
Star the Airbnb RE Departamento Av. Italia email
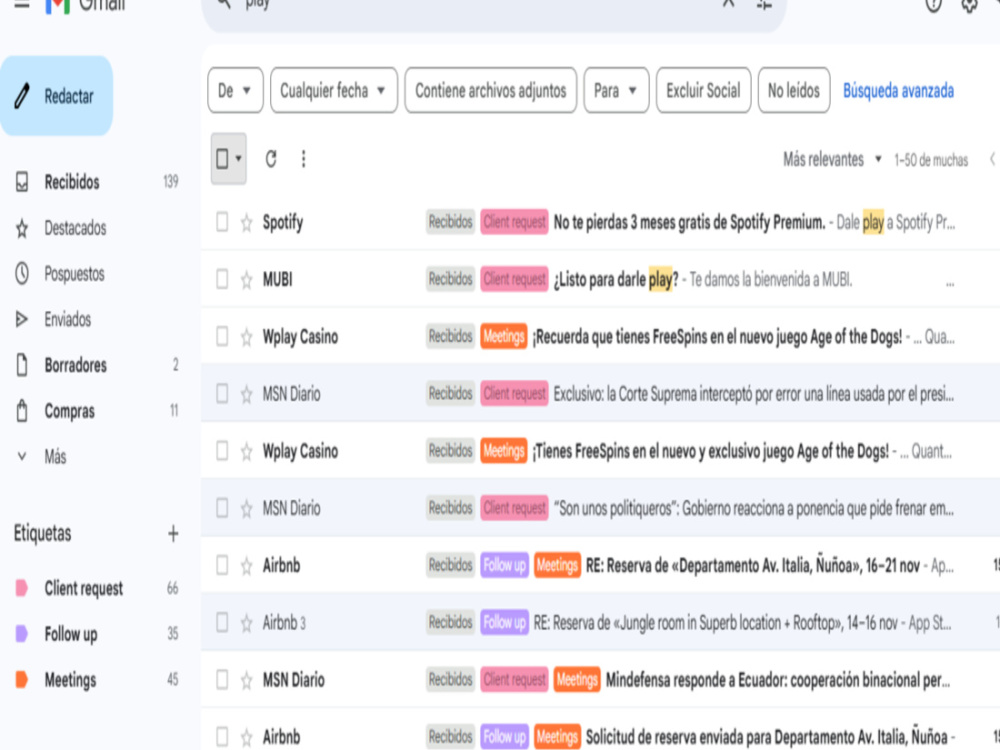246,566
